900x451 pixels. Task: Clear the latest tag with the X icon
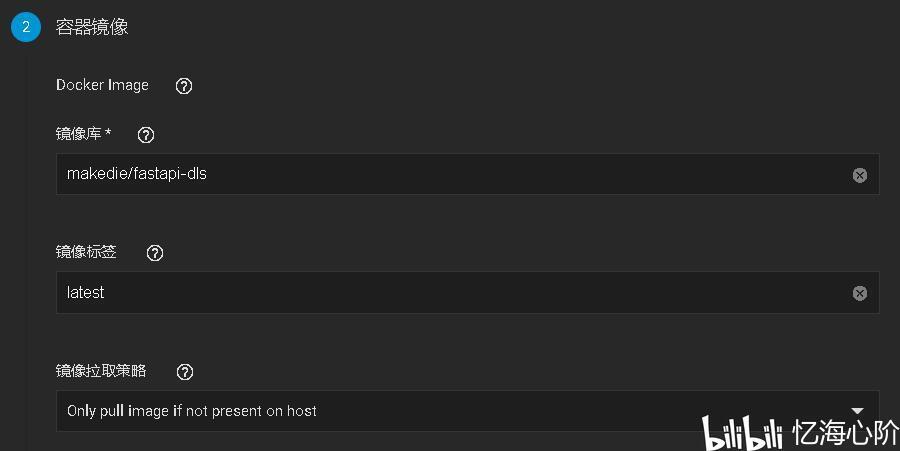pyautogui.click(x=859, y=293)
